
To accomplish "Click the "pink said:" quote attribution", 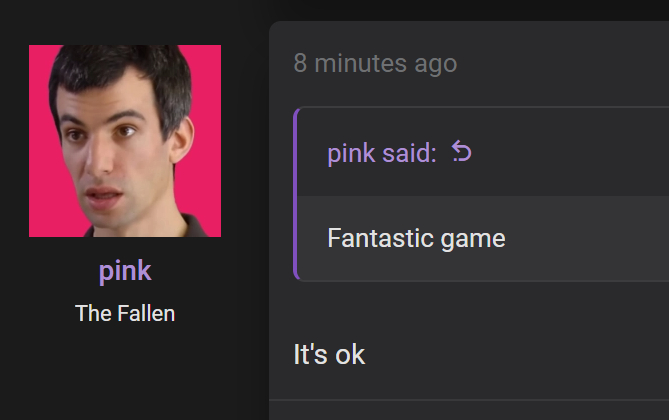I will [381, 153].
